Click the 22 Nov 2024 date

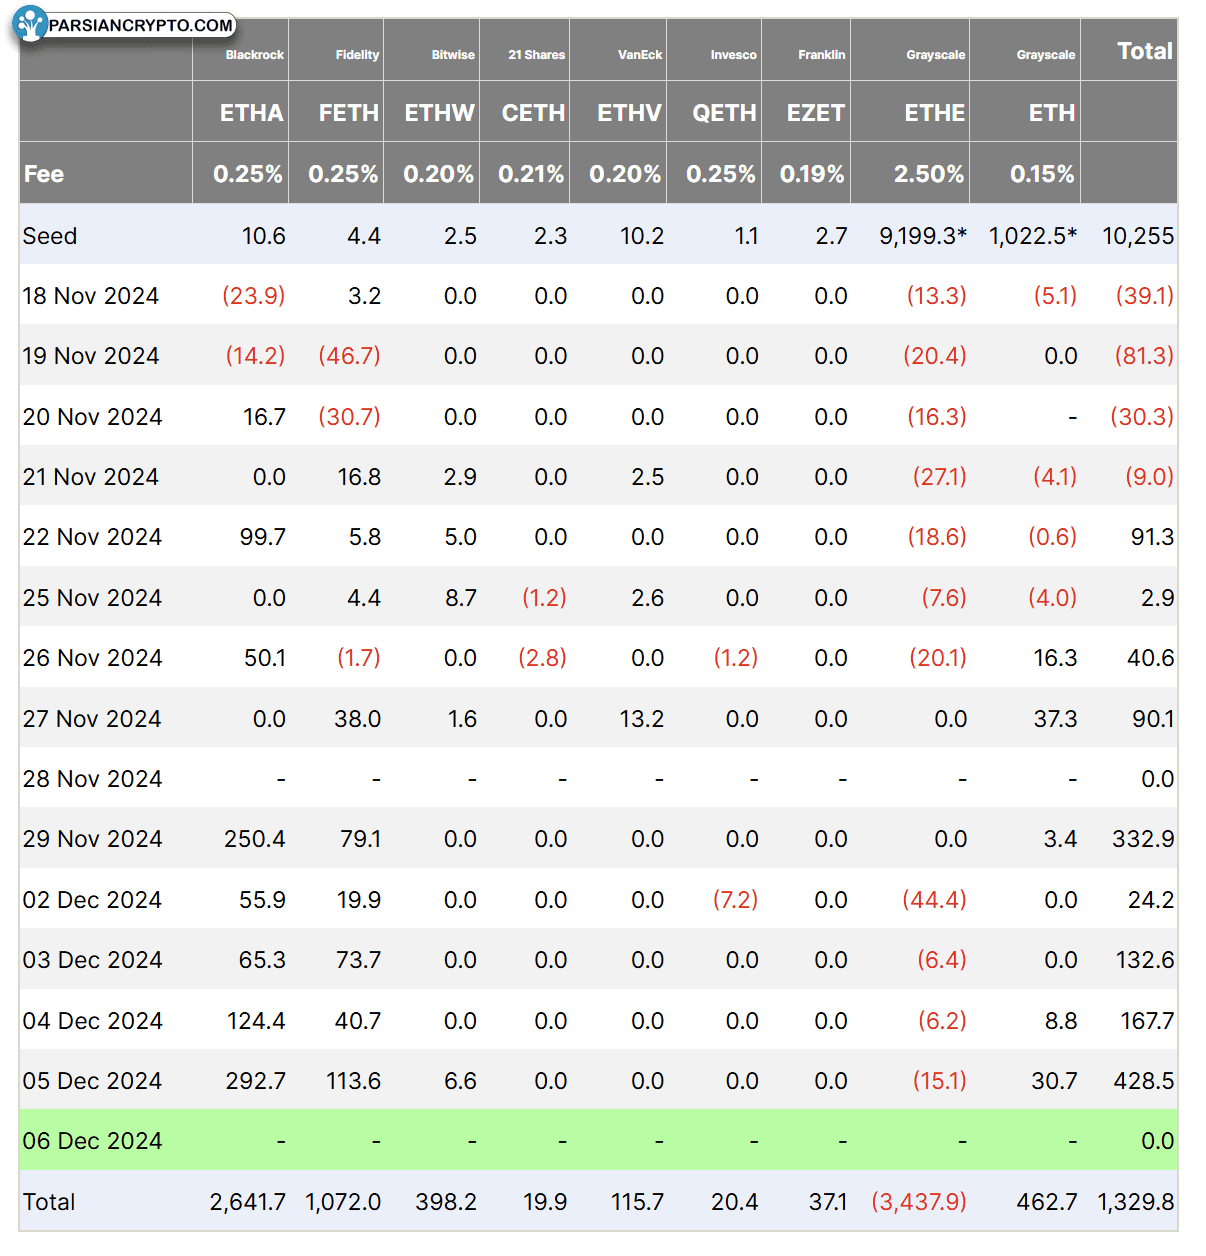pyautogui.click(x=92, y=537)
